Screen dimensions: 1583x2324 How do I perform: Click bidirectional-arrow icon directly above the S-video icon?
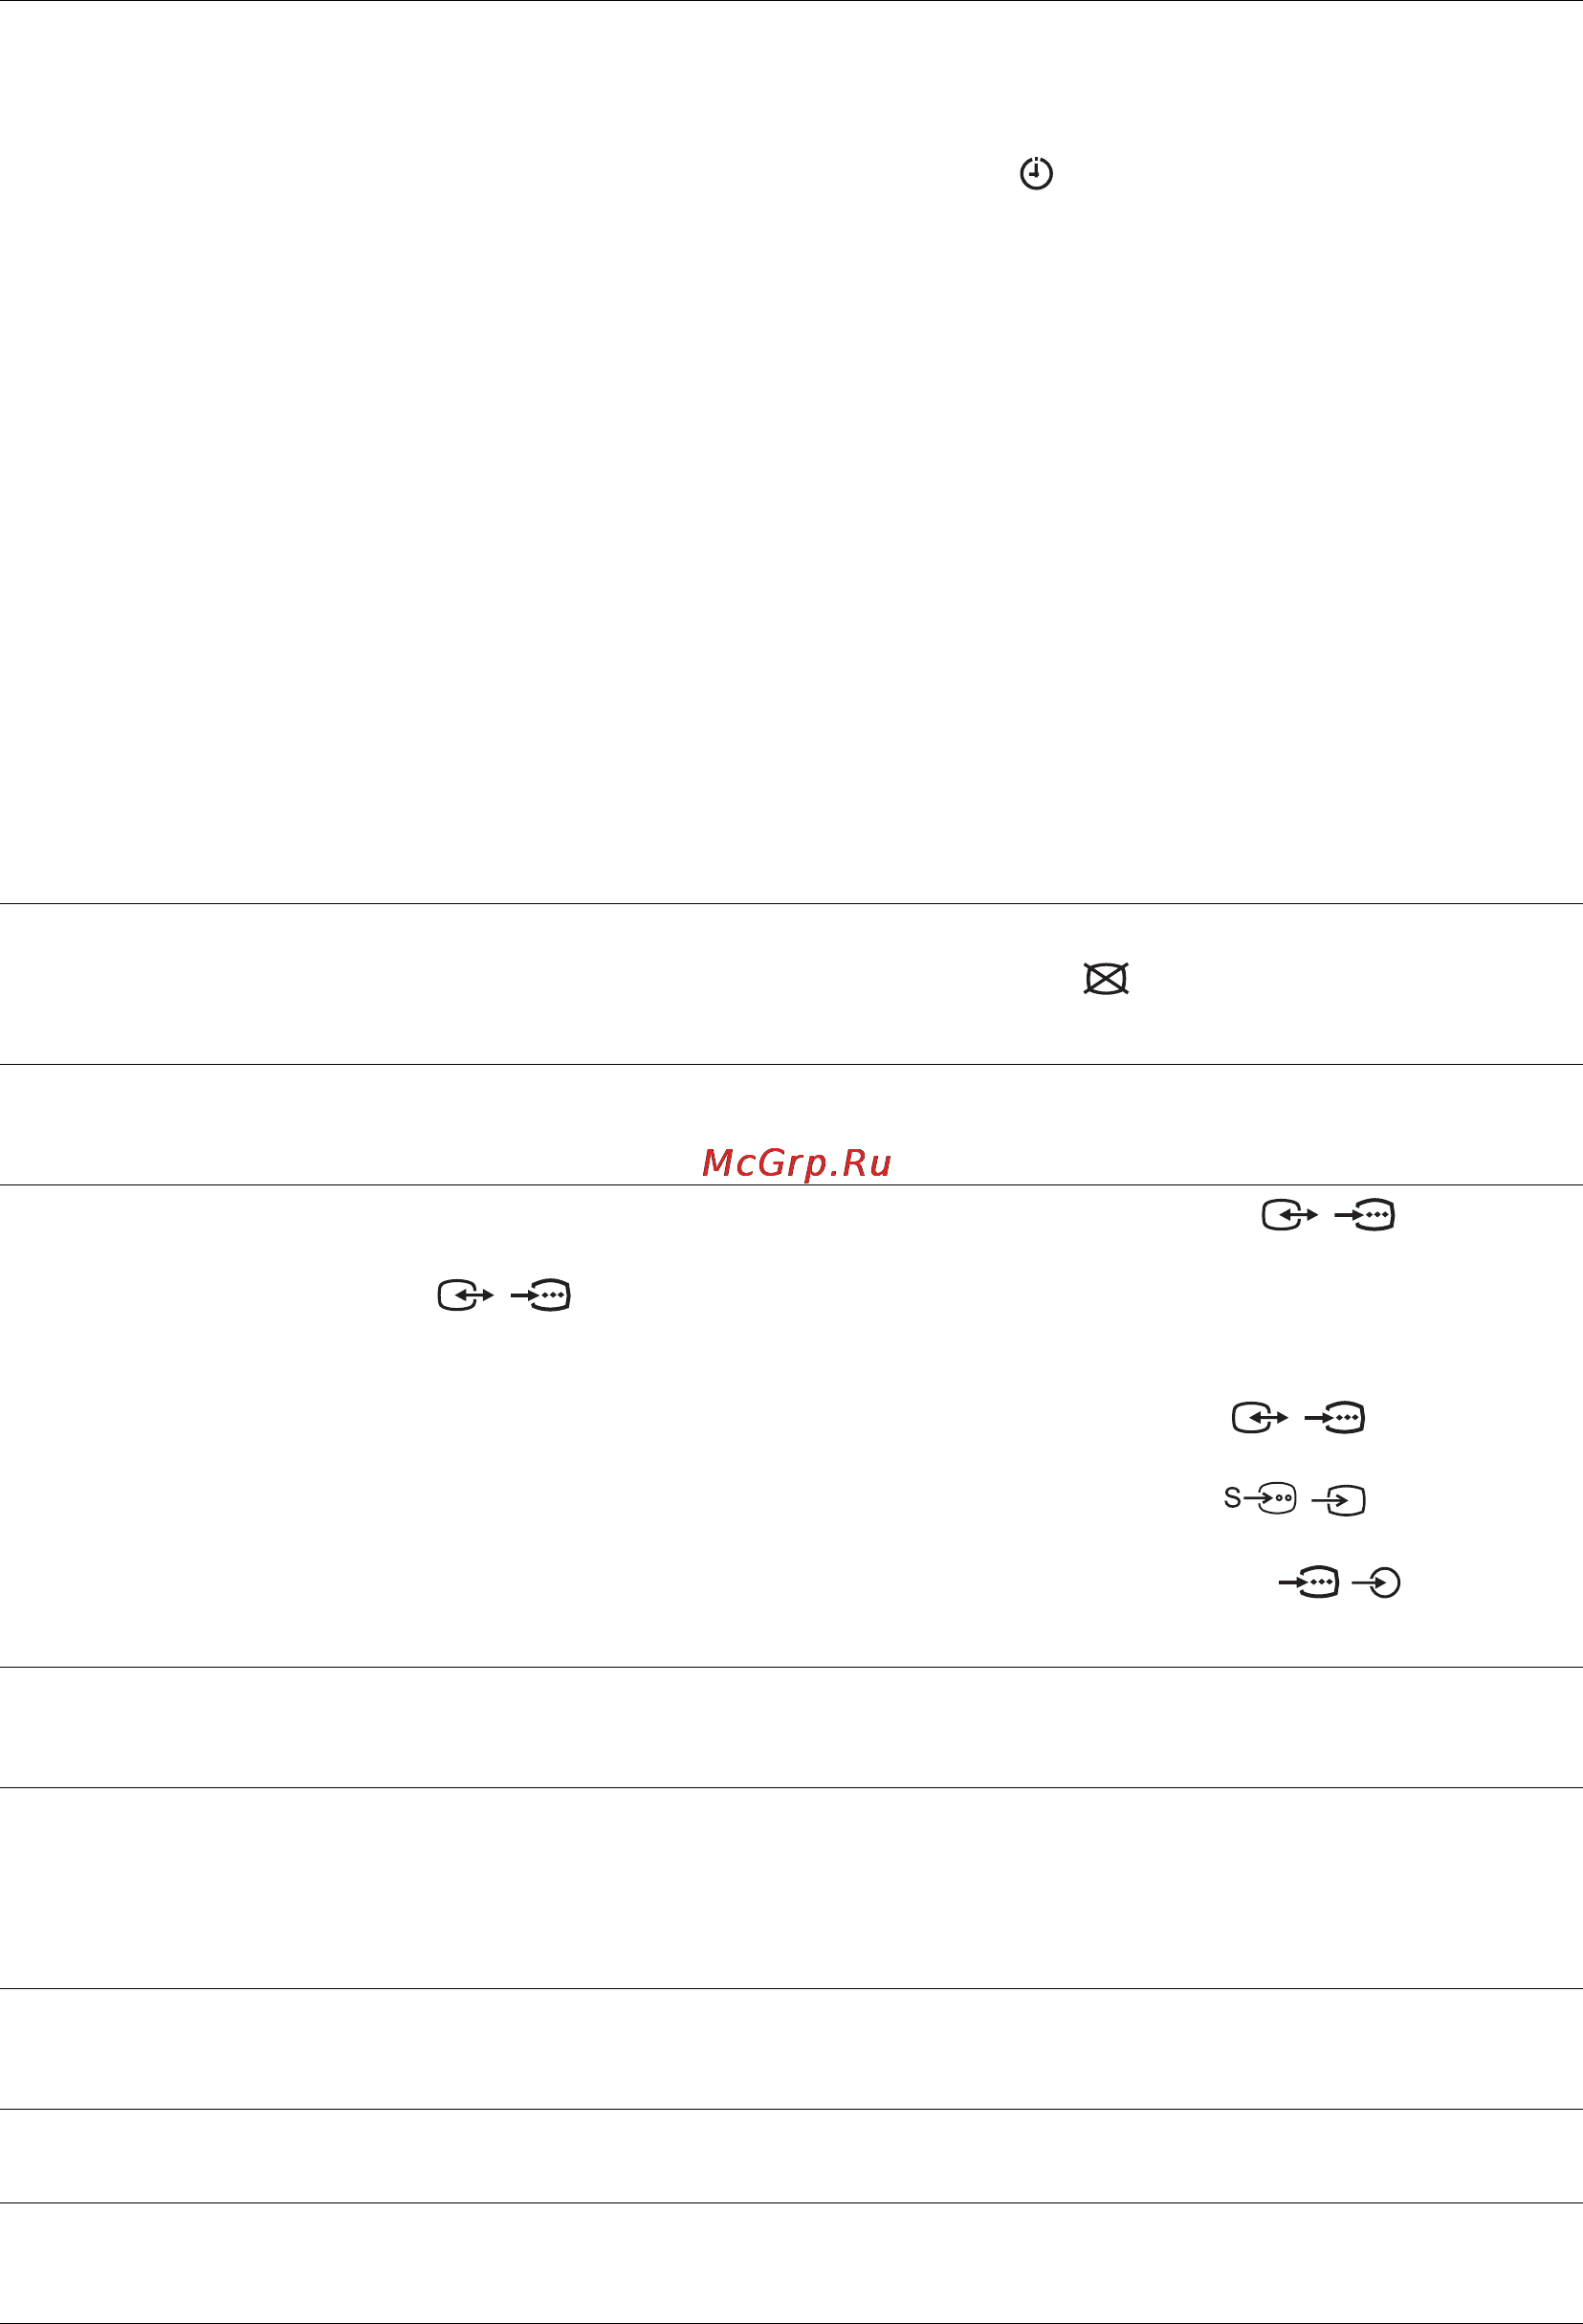tap(1260, 1417)
